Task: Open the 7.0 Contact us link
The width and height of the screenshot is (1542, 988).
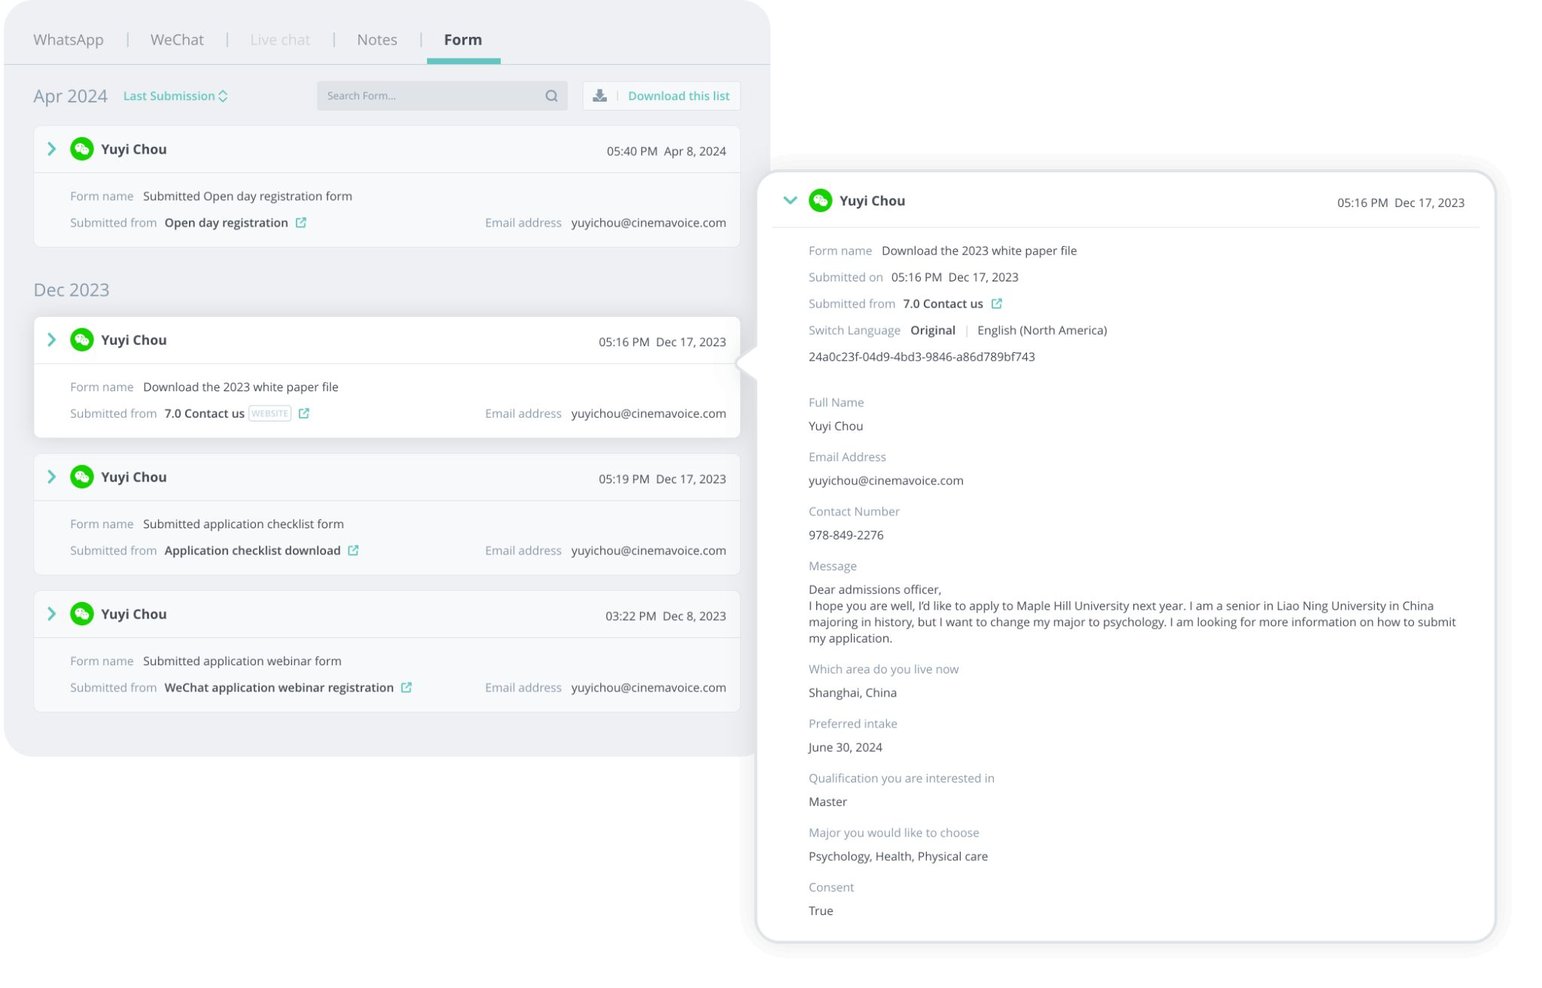Action: pyautogui.click(x=203, y=412)
